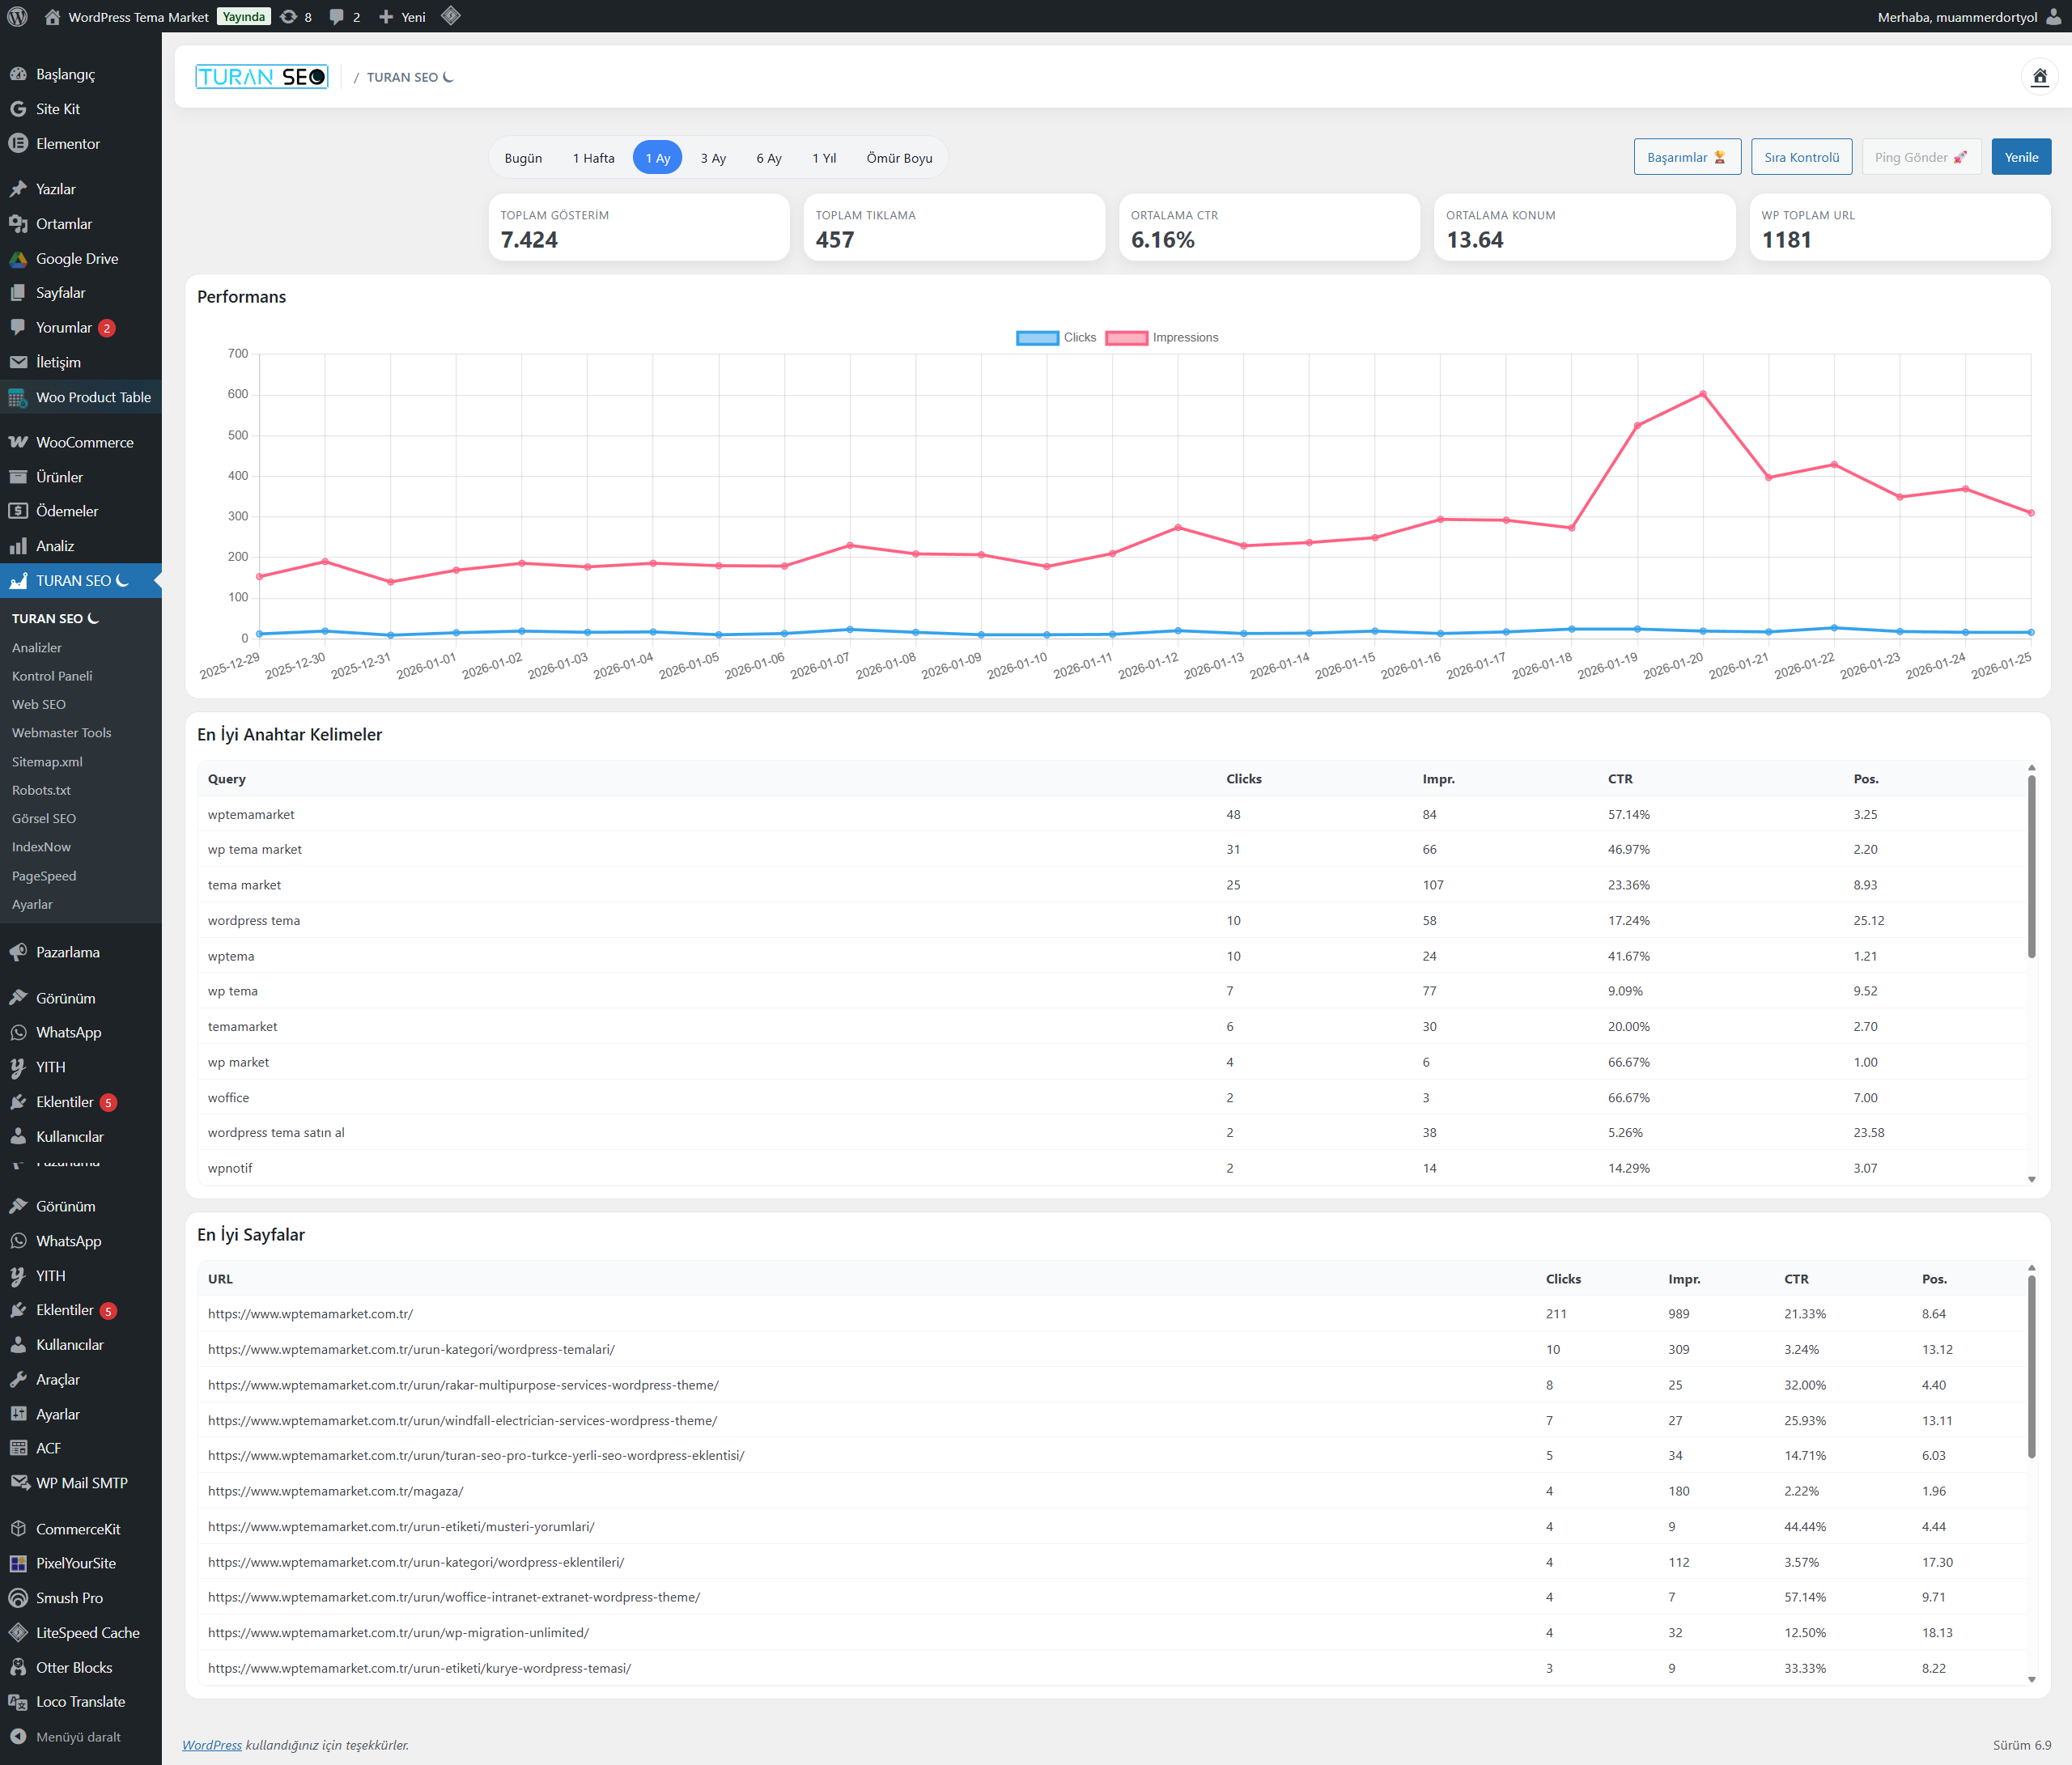Click the Yenile refresh button
Screen dimensions: 2072x1765
[x=2020, y=157]
